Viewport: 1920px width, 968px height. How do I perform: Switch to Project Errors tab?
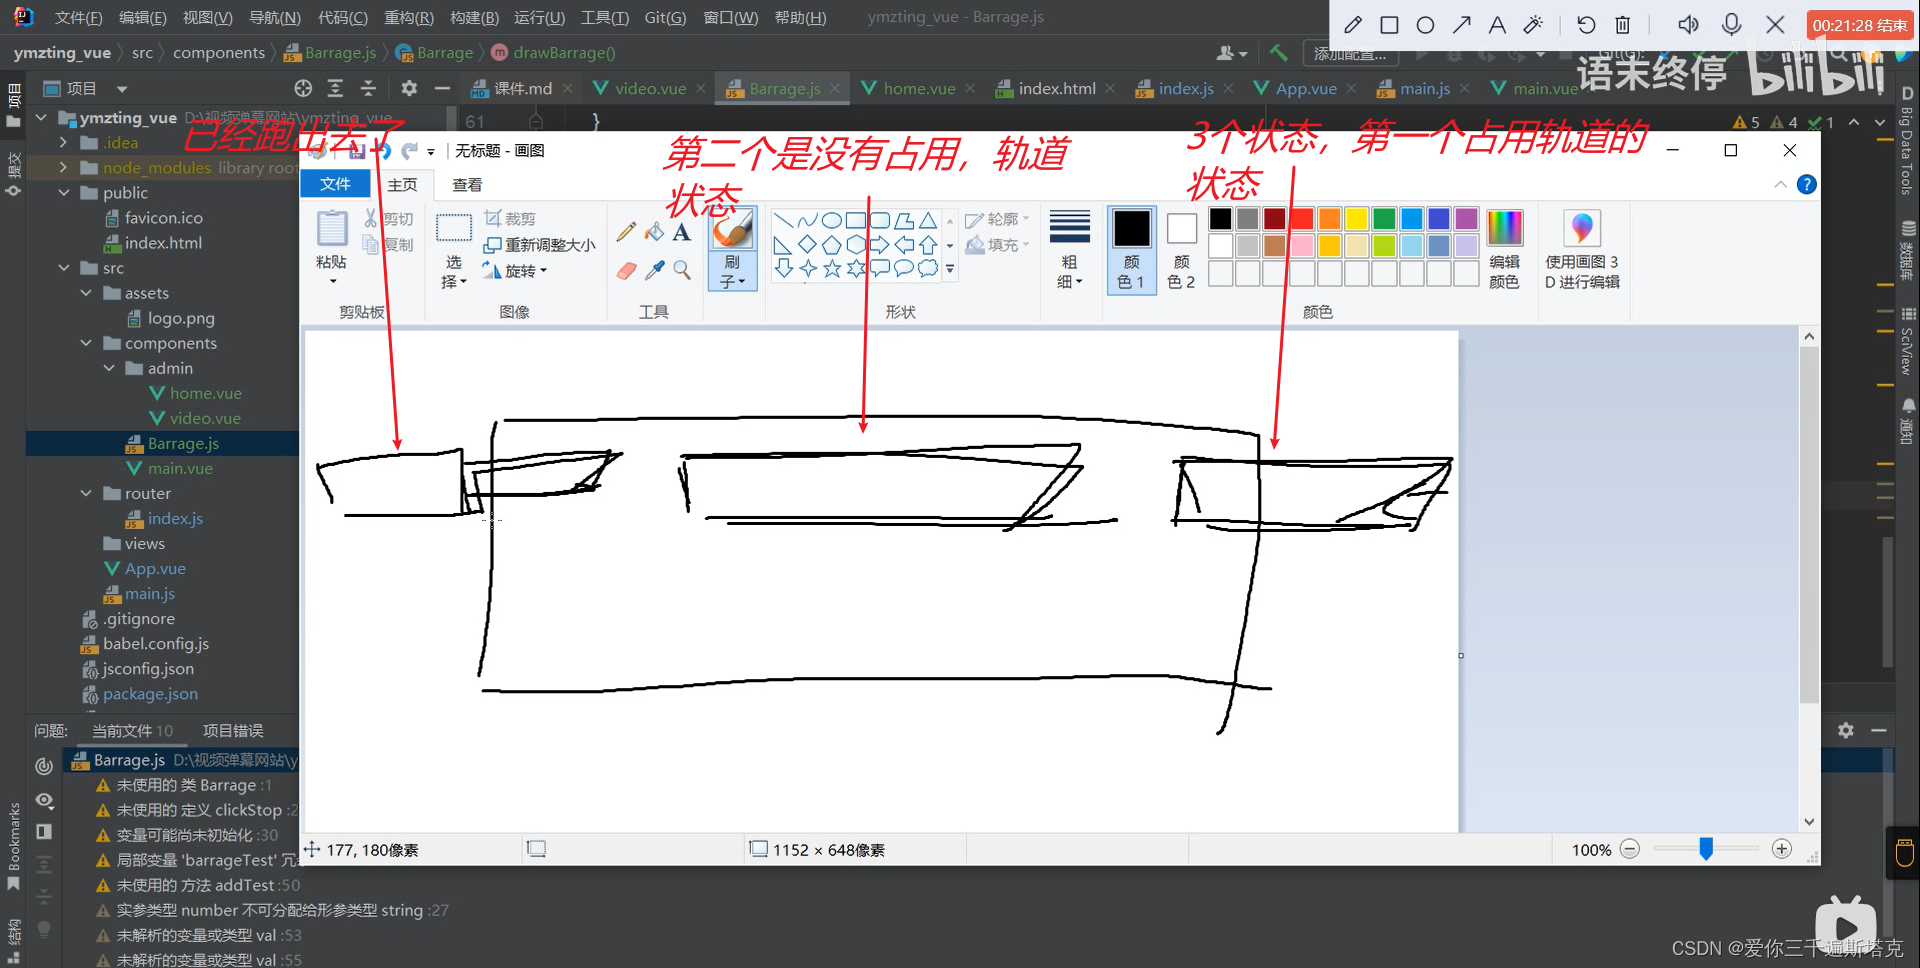233,731
